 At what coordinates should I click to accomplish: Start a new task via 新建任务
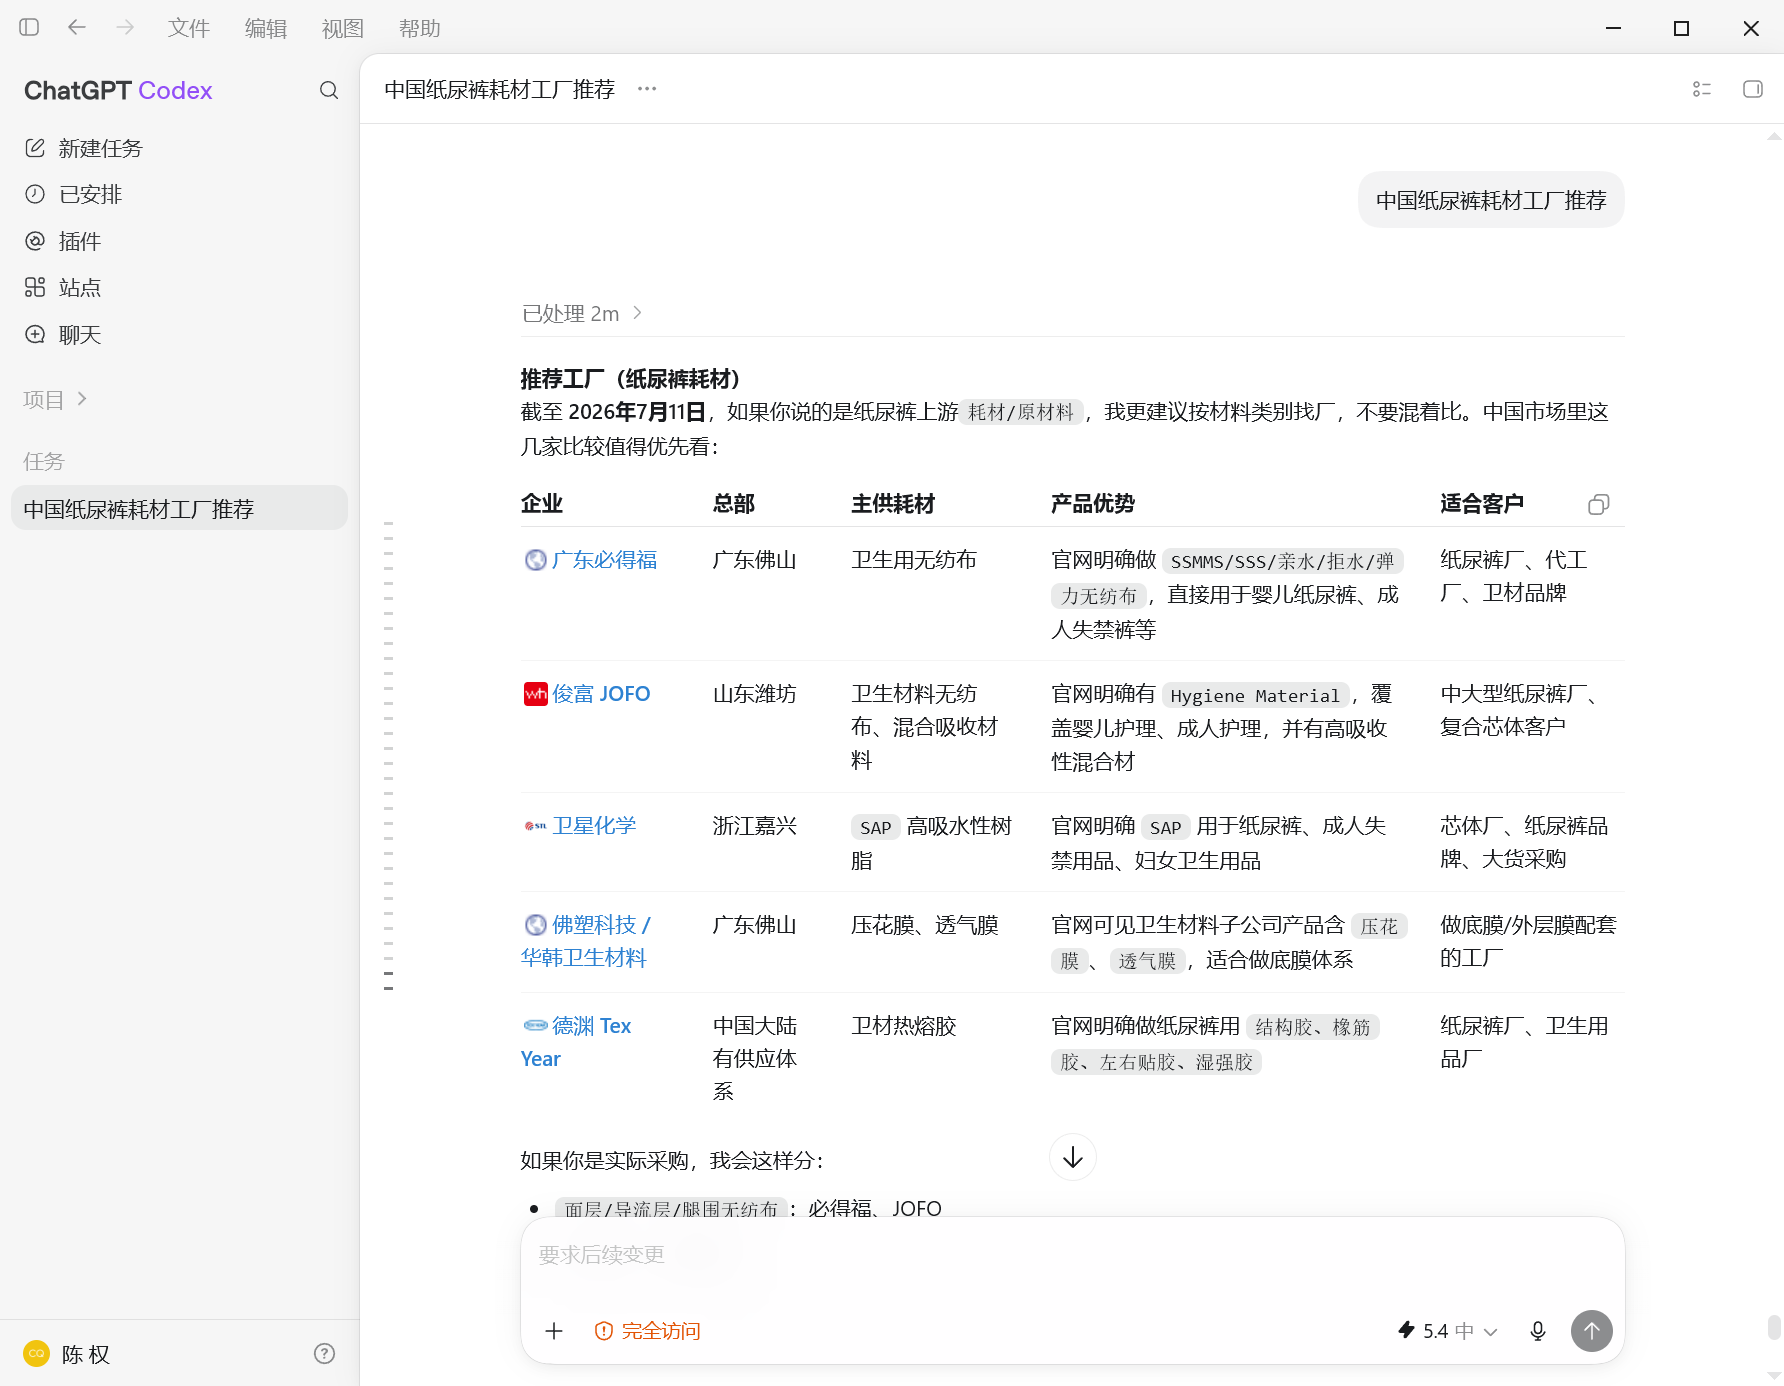(x=180, y=148)
